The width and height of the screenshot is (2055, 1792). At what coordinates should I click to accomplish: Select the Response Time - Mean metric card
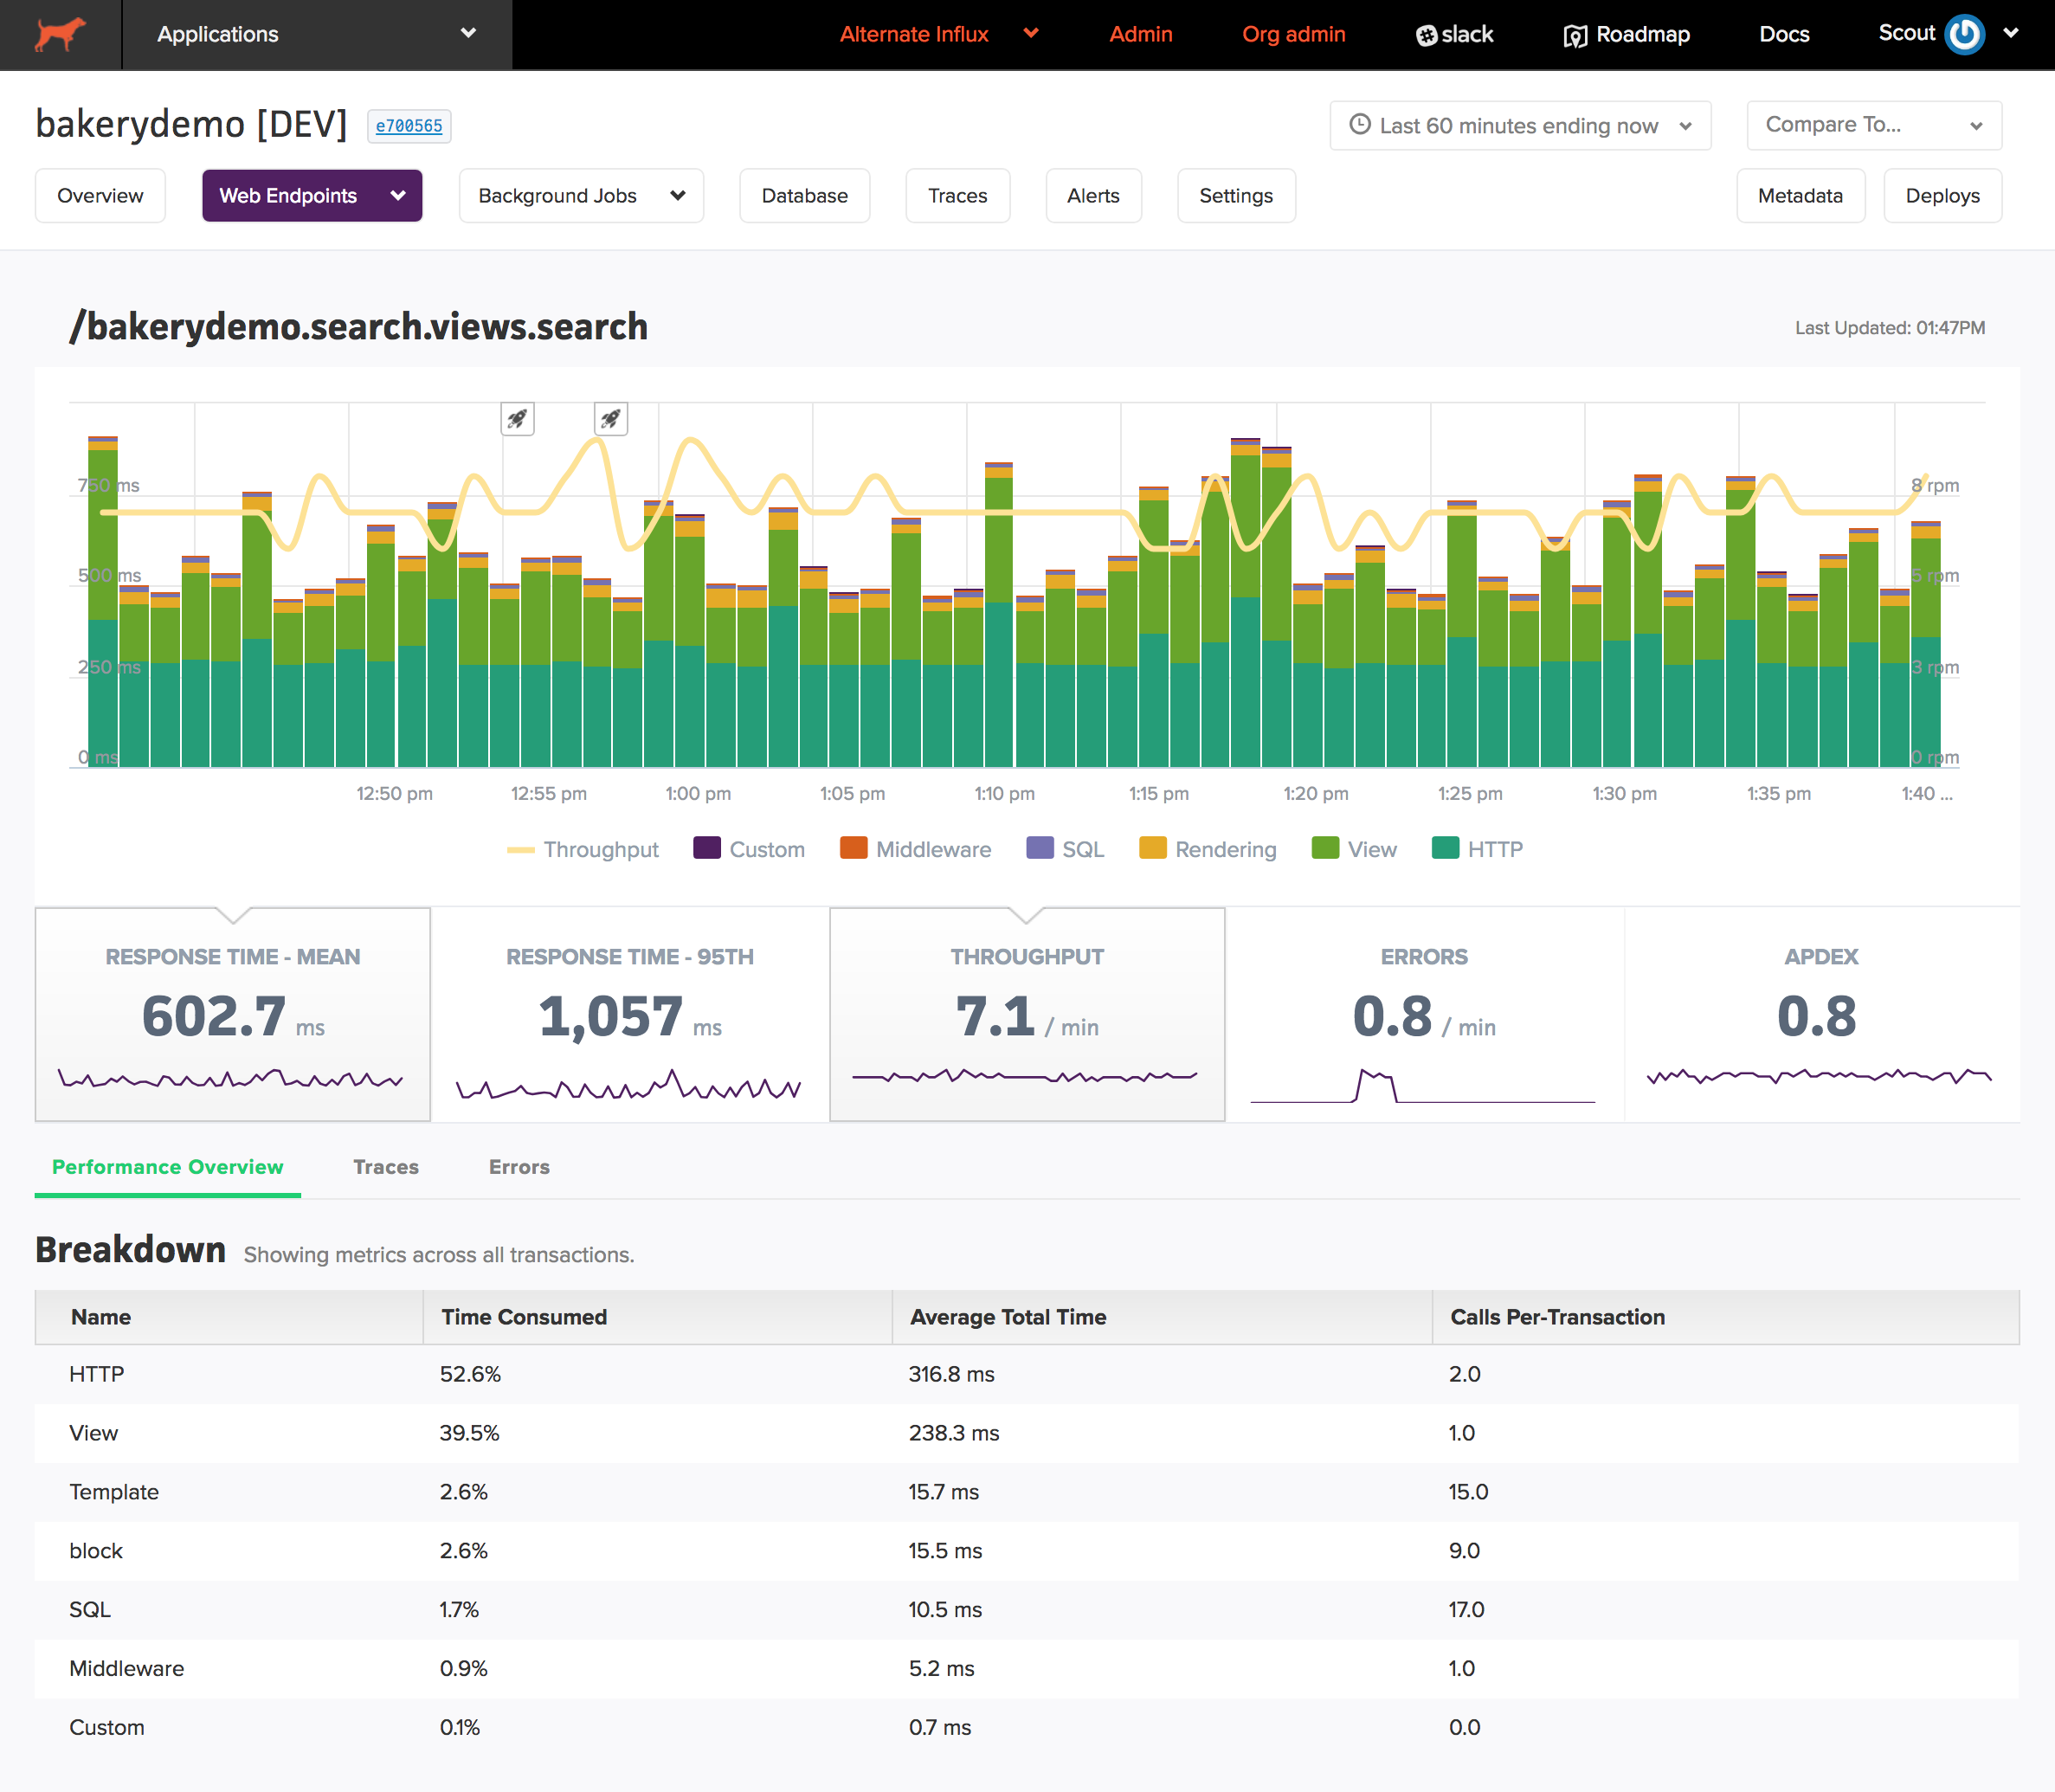coord(233,1014)
